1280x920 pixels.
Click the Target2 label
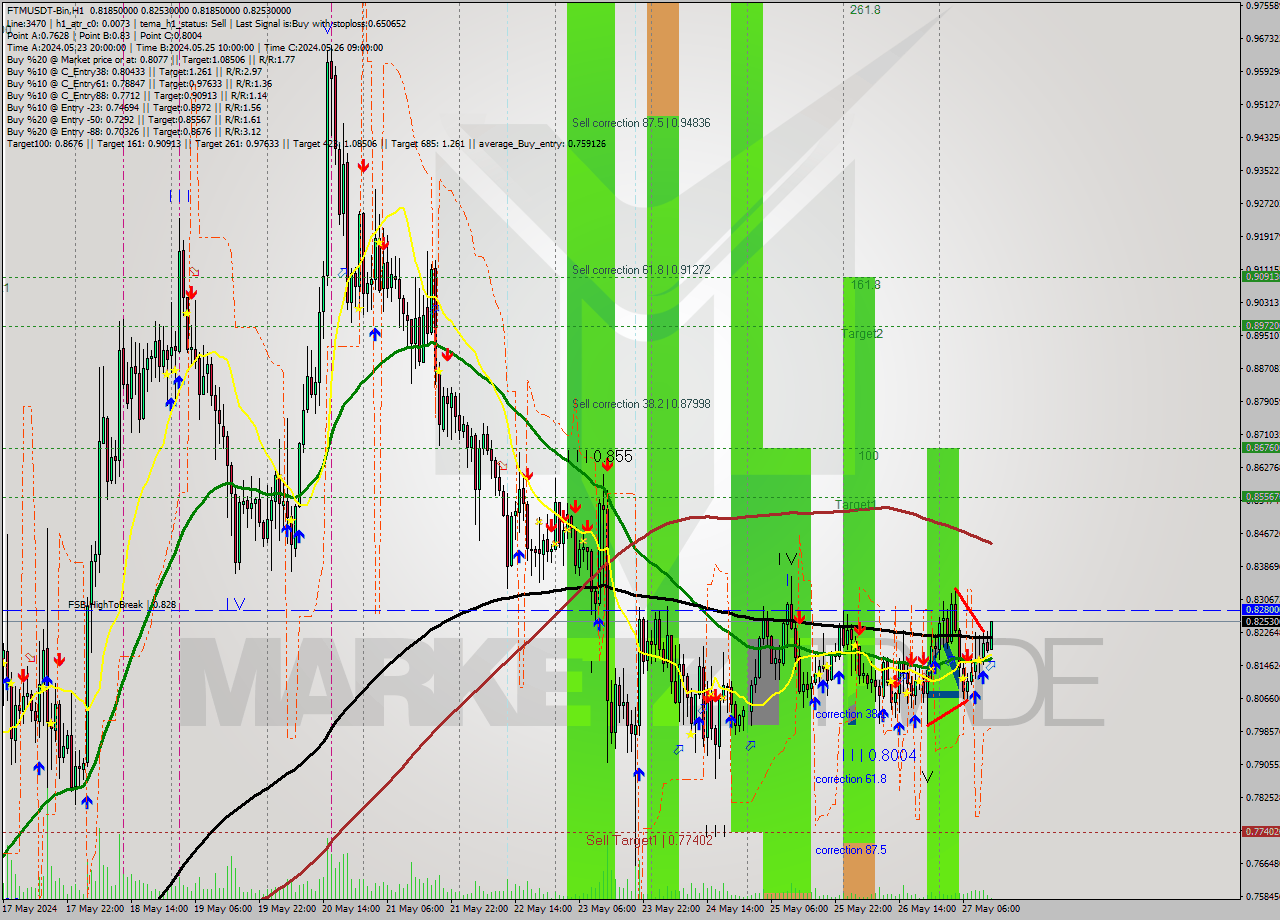coord(861,333)
